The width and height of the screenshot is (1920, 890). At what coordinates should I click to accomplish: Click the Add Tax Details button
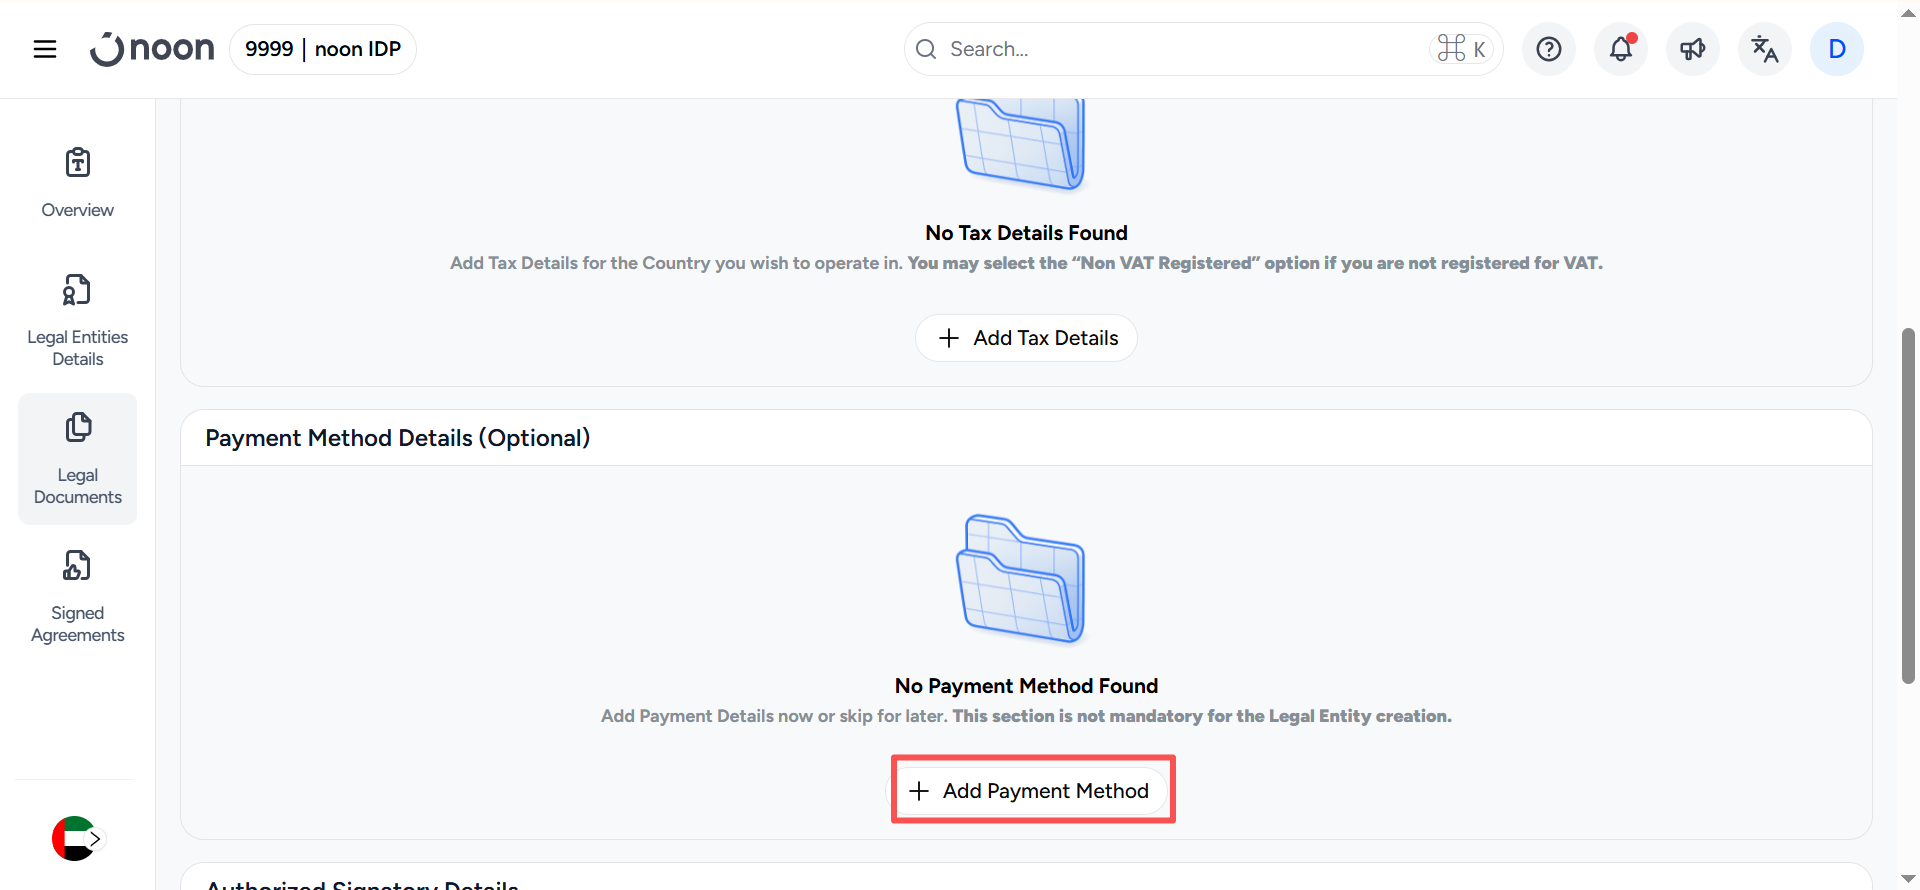(1026, 338)
